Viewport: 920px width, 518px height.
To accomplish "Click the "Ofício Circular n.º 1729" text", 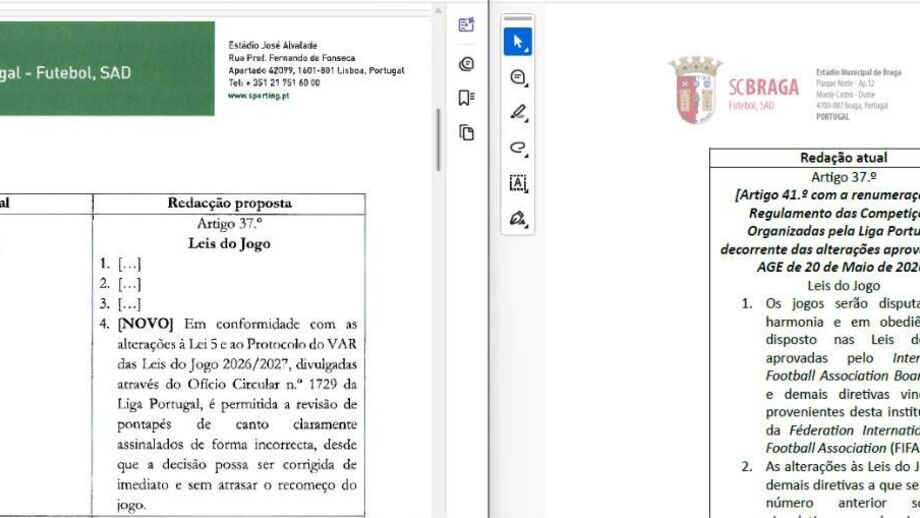I will pos(262,384).
